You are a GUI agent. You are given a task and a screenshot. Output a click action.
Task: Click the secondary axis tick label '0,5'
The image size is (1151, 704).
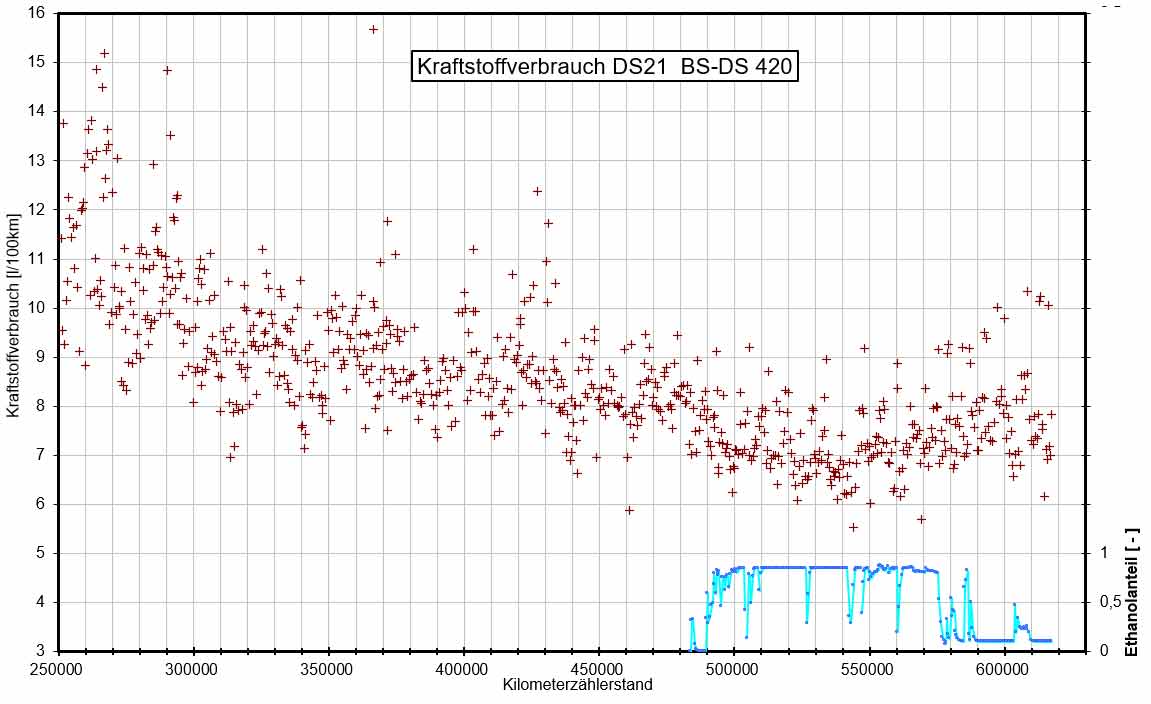tap(1109, 602)
